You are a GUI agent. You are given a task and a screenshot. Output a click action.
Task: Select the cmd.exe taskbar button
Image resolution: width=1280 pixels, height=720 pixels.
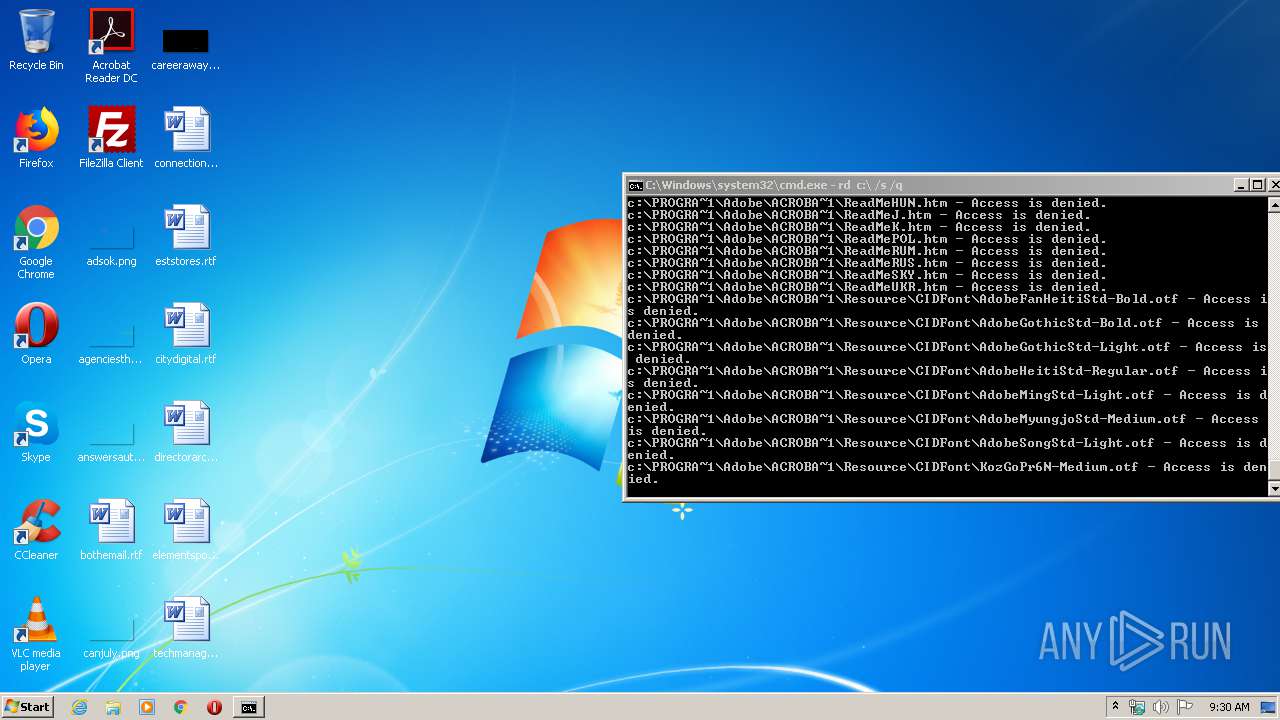coord(248,707)
